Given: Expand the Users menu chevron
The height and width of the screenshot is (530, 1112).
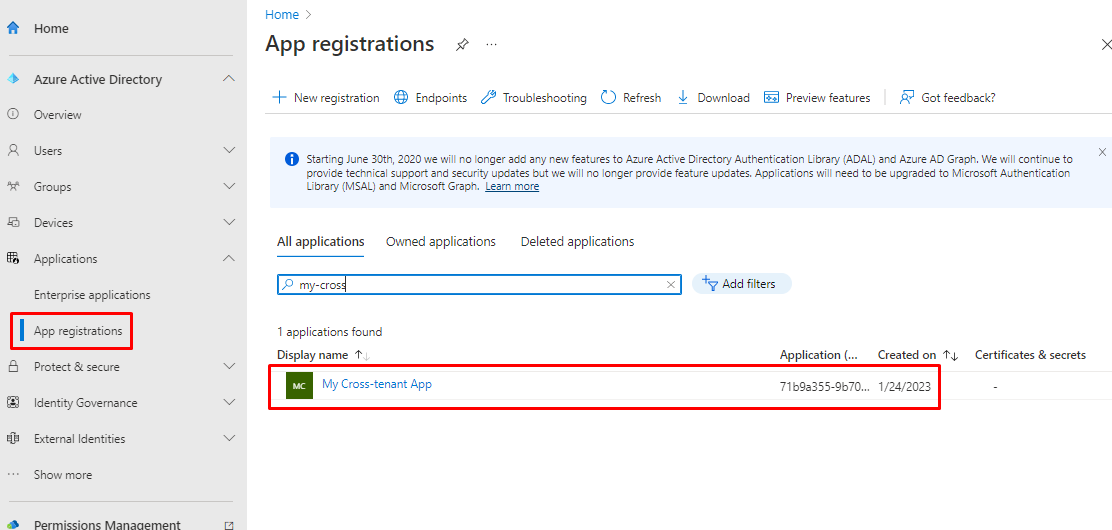Looking at the screenshot, I should click(x=229, y=151).
